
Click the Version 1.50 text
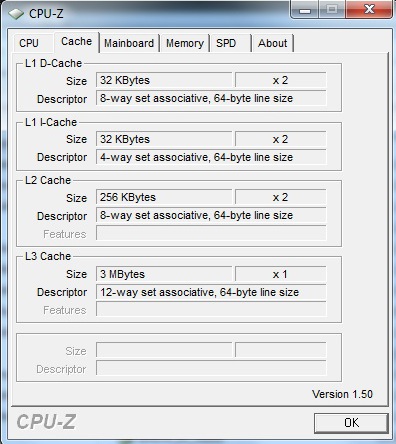click(x=342, y=394)
